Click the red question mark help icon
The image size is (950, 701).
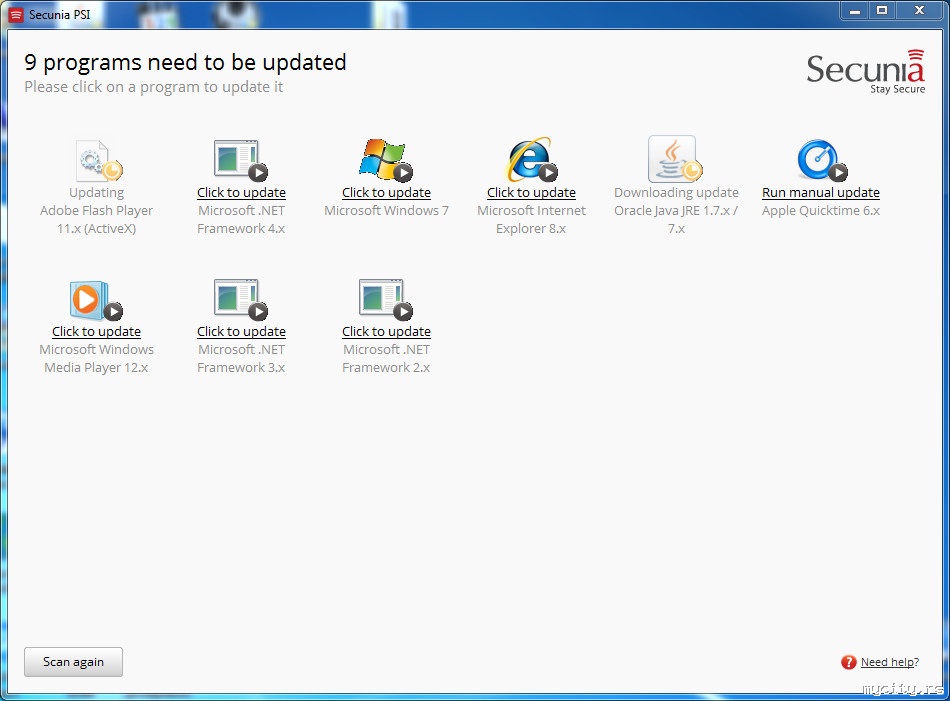848,662
